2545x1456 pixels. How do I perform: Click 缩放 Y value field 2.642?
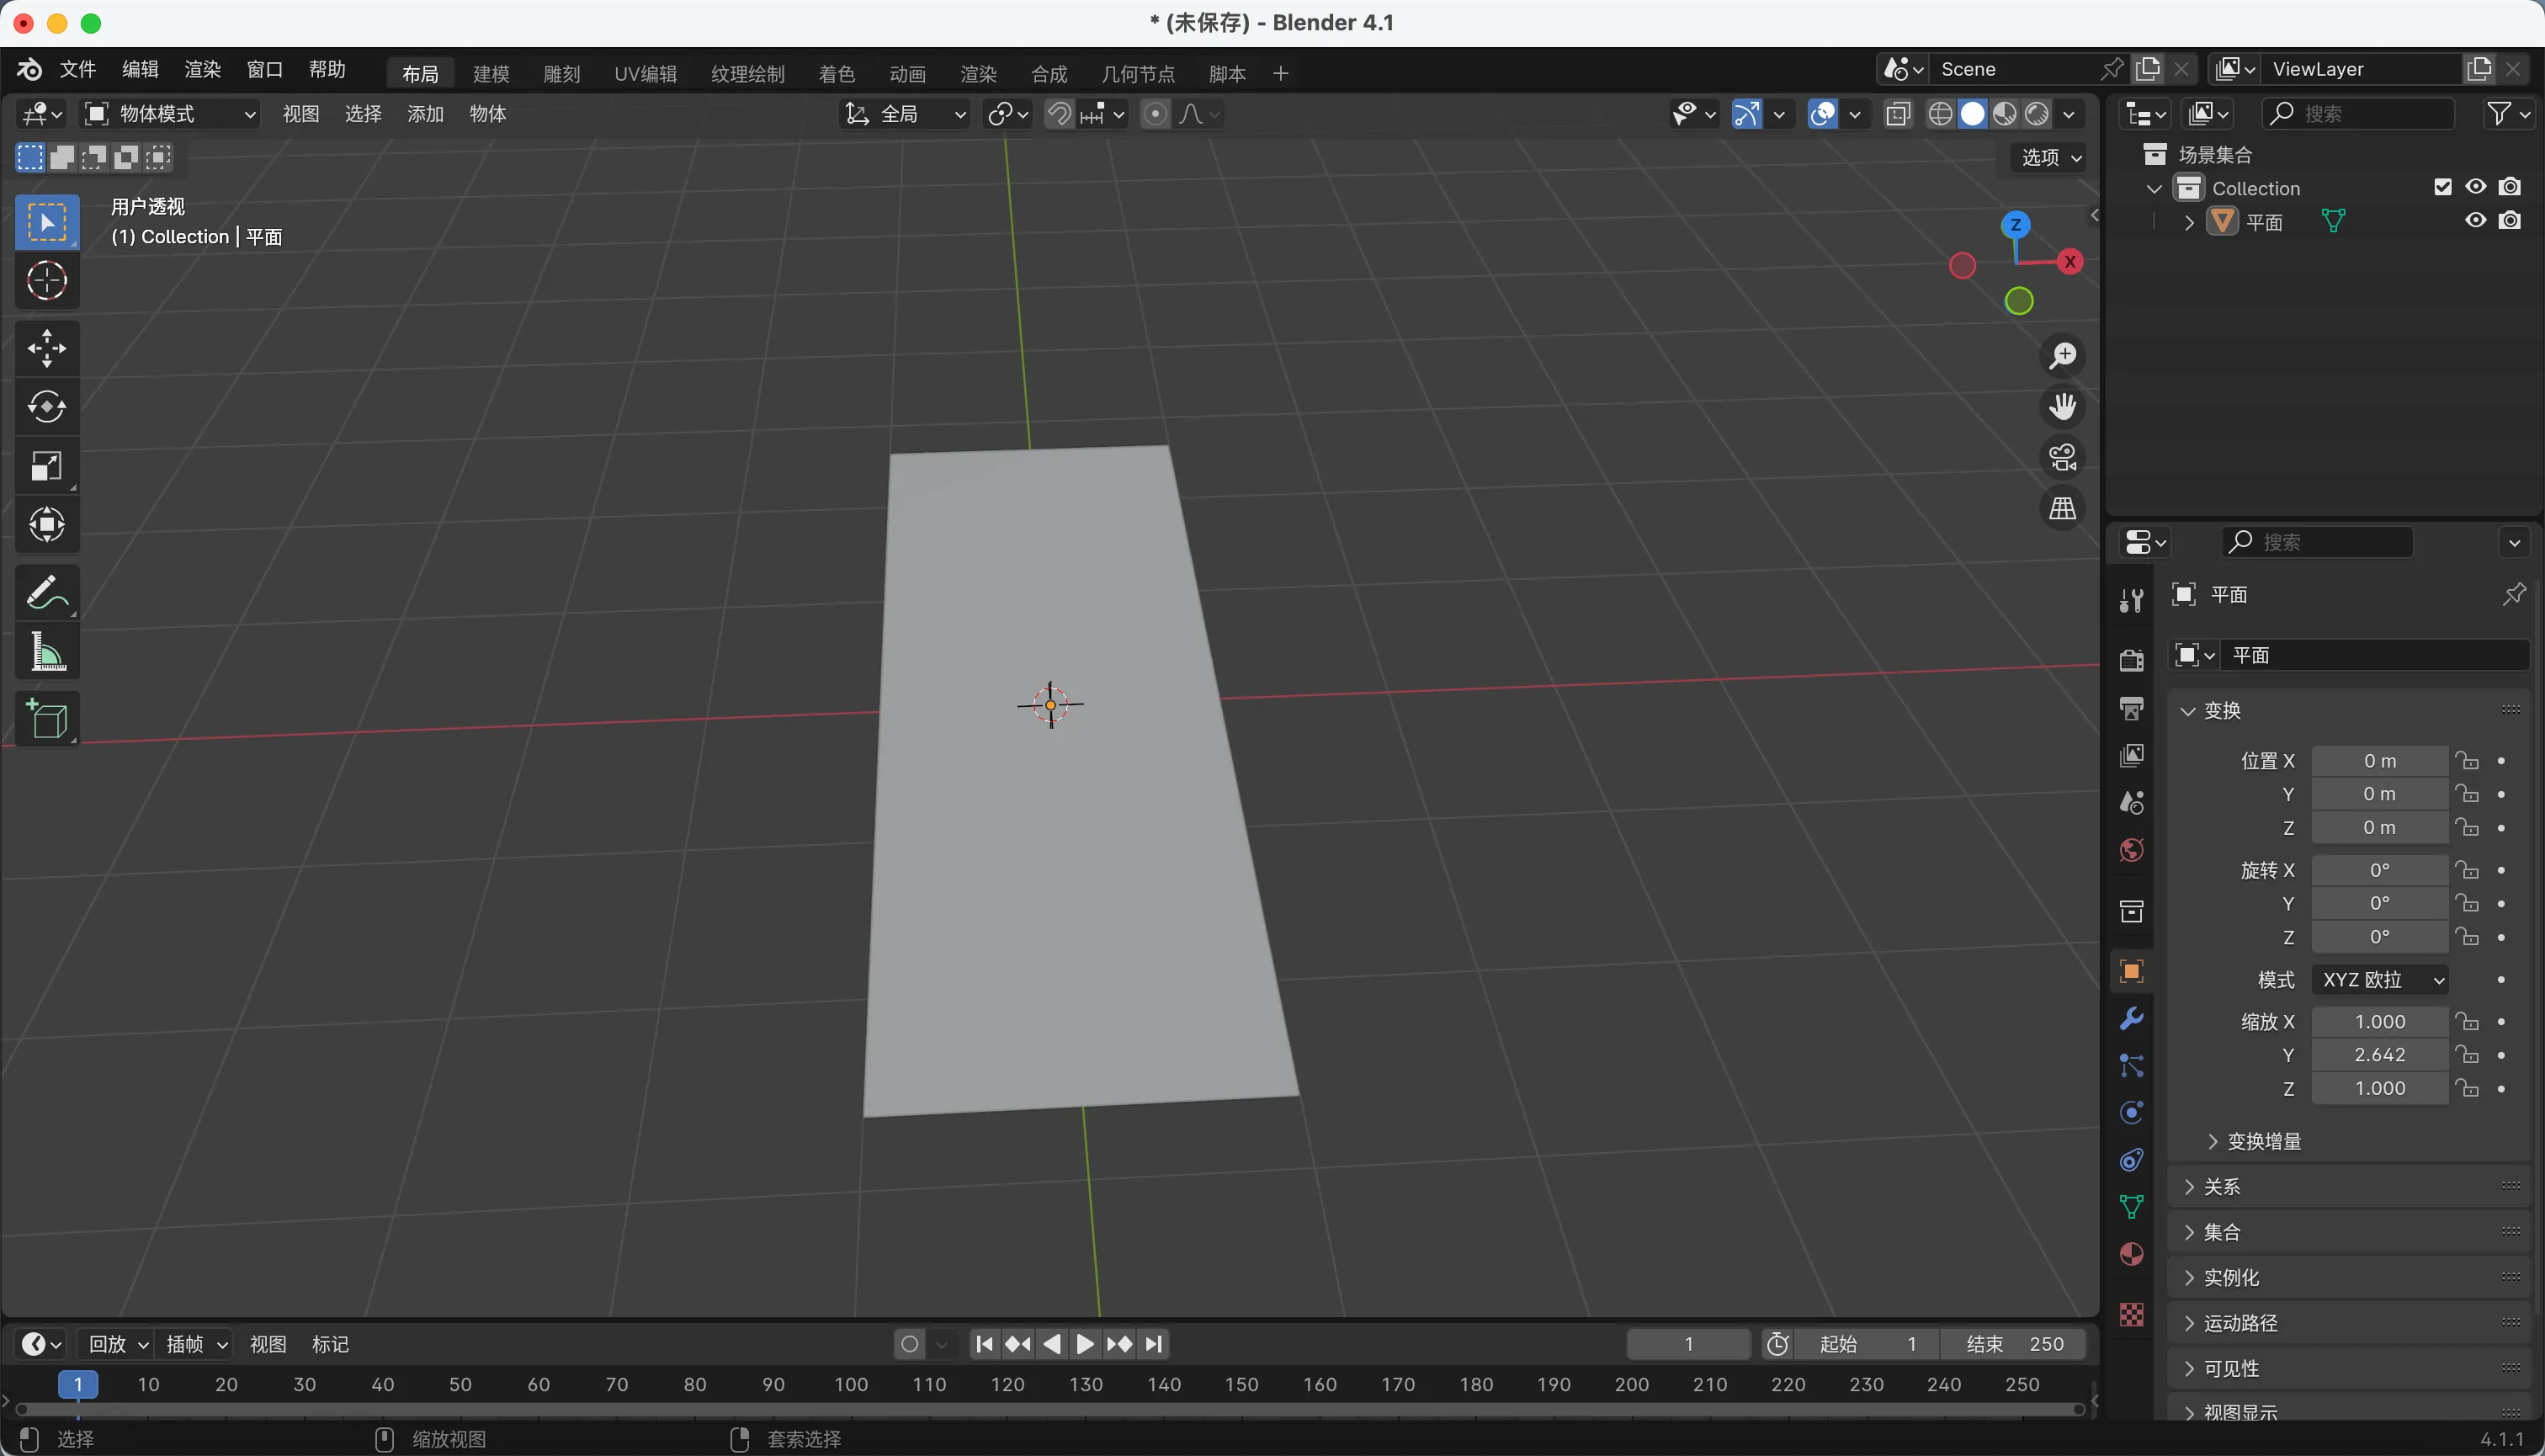(2379, 1055)
